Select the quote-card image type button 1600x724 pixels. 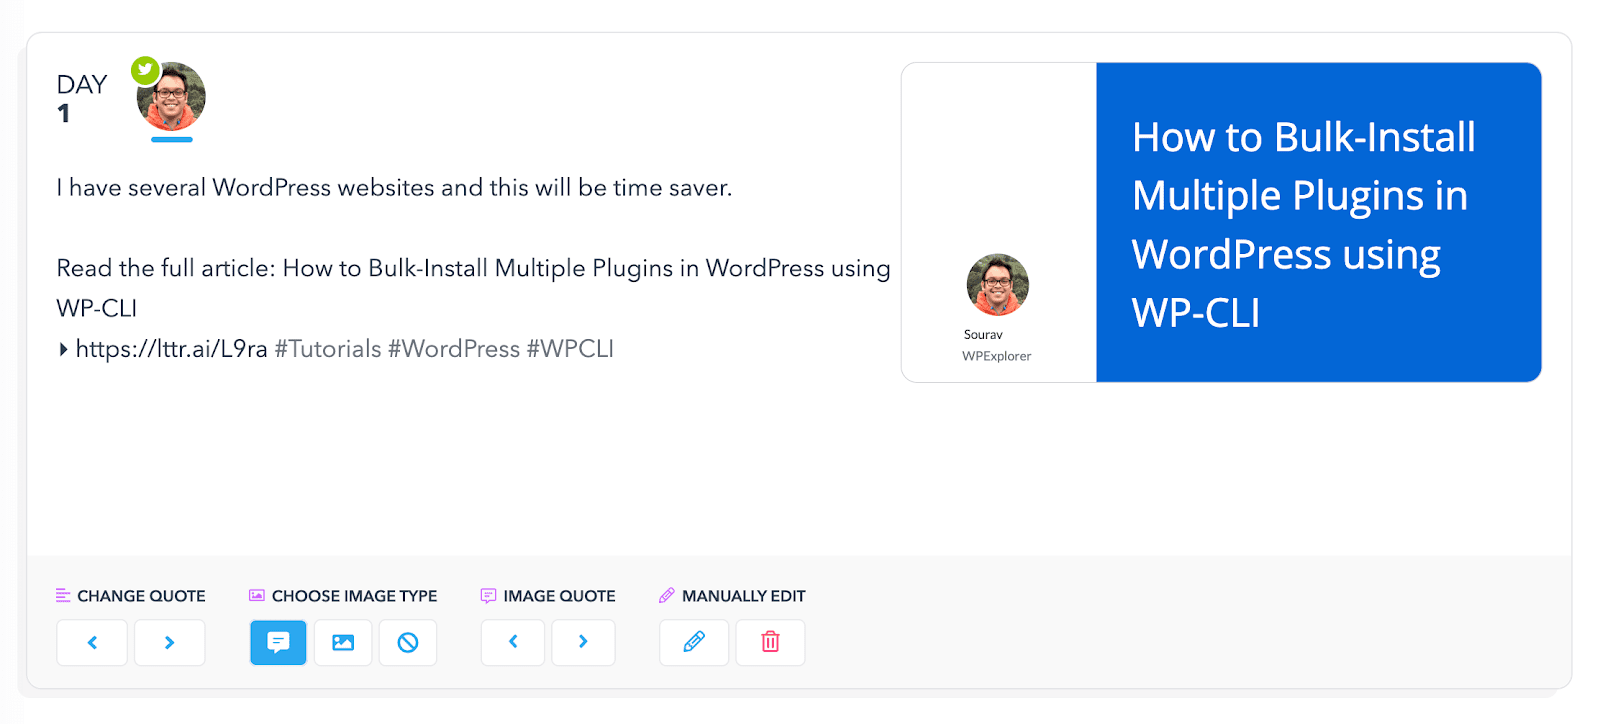click(278, 642)
